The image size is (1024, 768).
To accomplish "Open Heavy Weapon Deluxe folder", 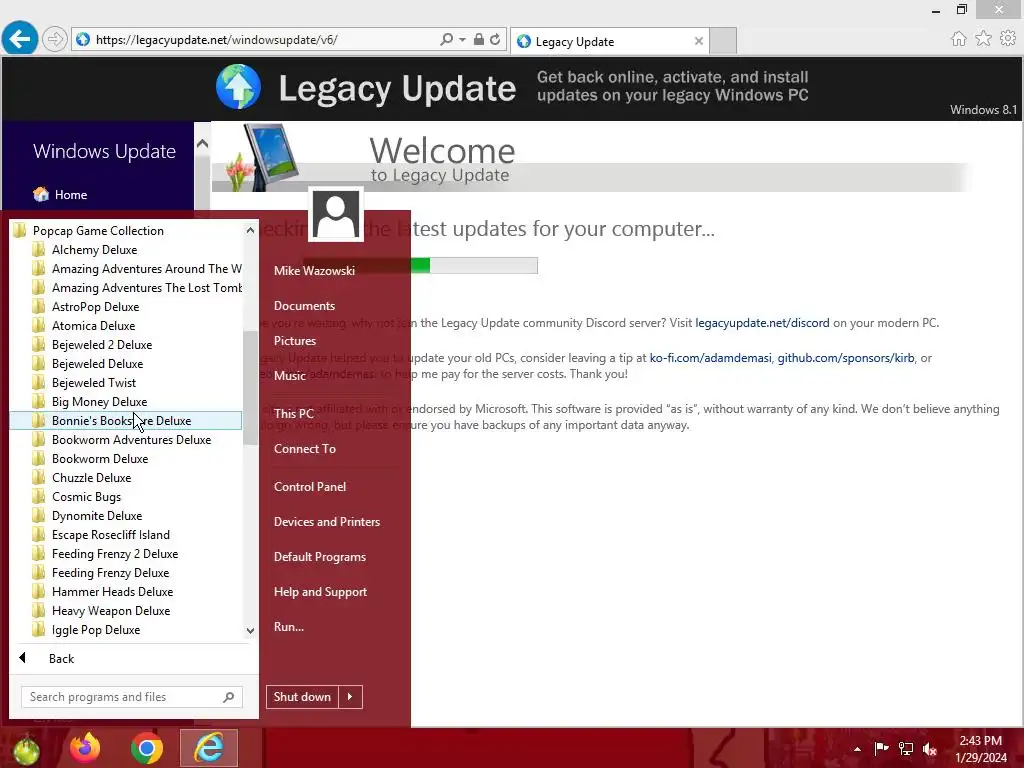I will [125, 611].
